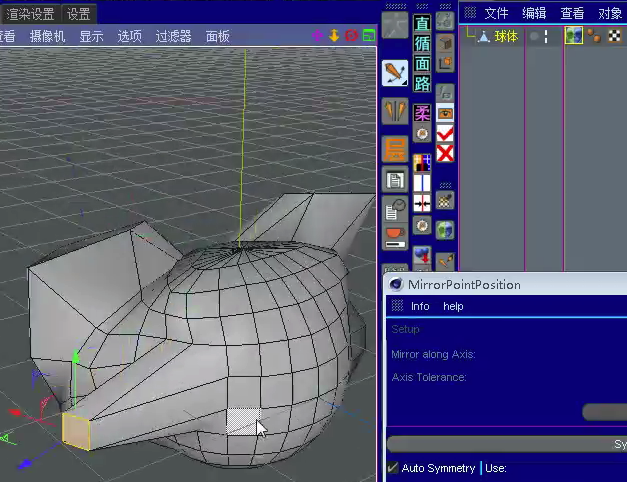Click the gear icon directly below 柔
The width and height of the screenshot is (627, 482).
[422, 133]
